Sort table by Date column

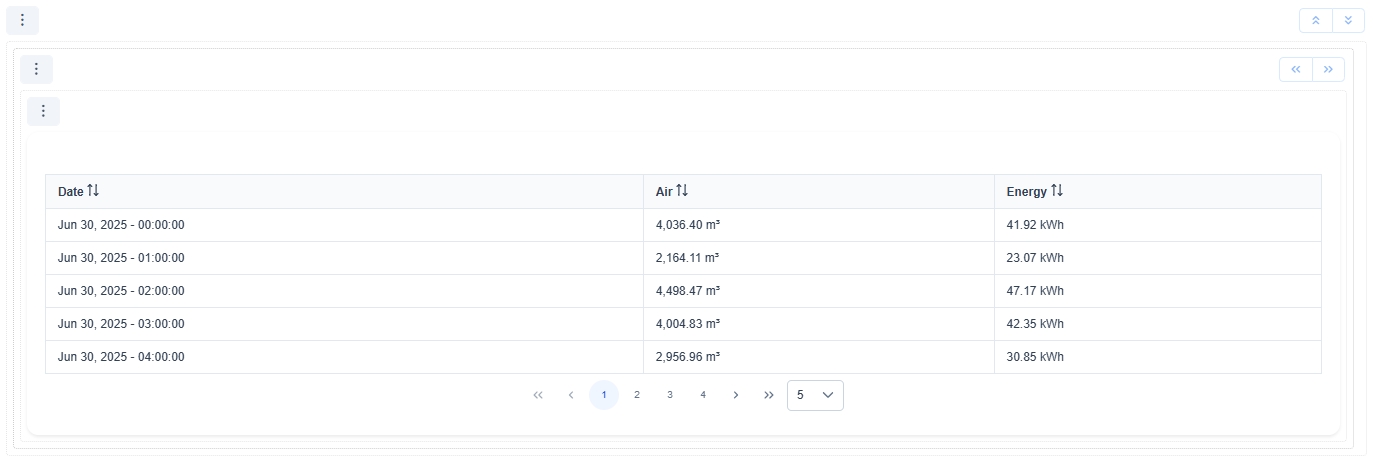pos(93,191)
